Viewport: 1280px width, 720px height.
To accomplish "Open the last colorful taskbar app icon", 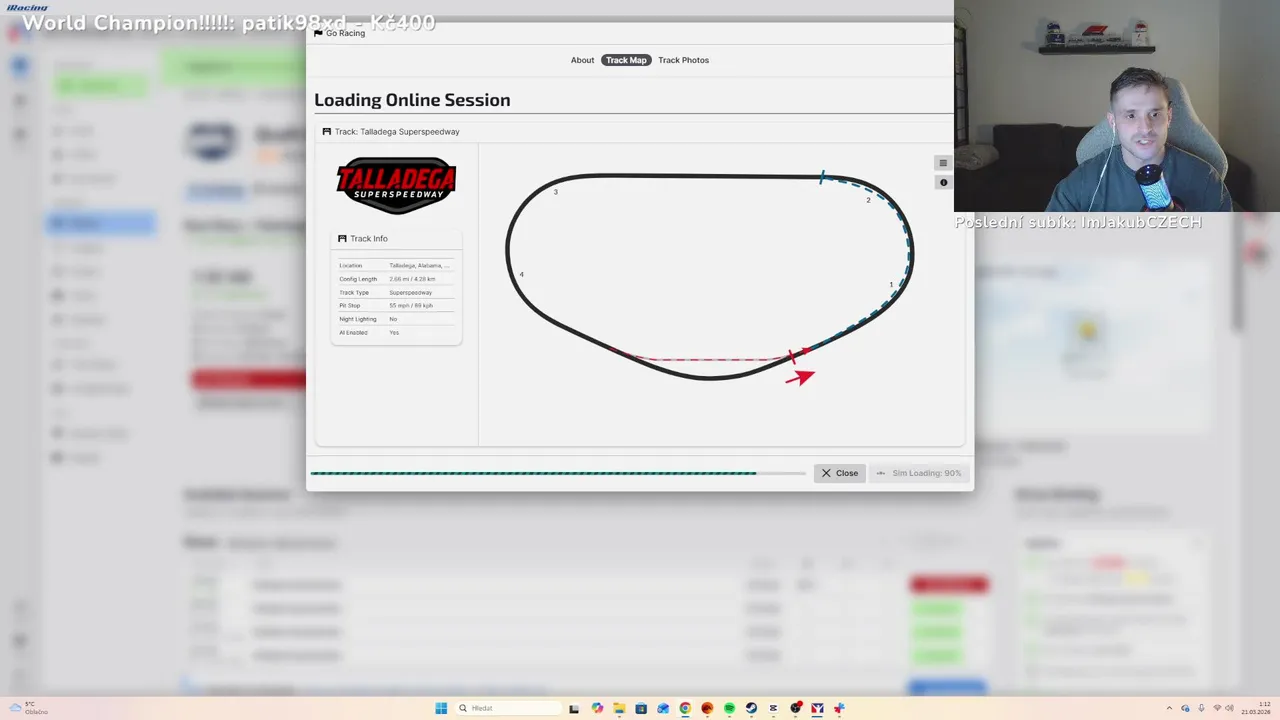I will [839, 708].
